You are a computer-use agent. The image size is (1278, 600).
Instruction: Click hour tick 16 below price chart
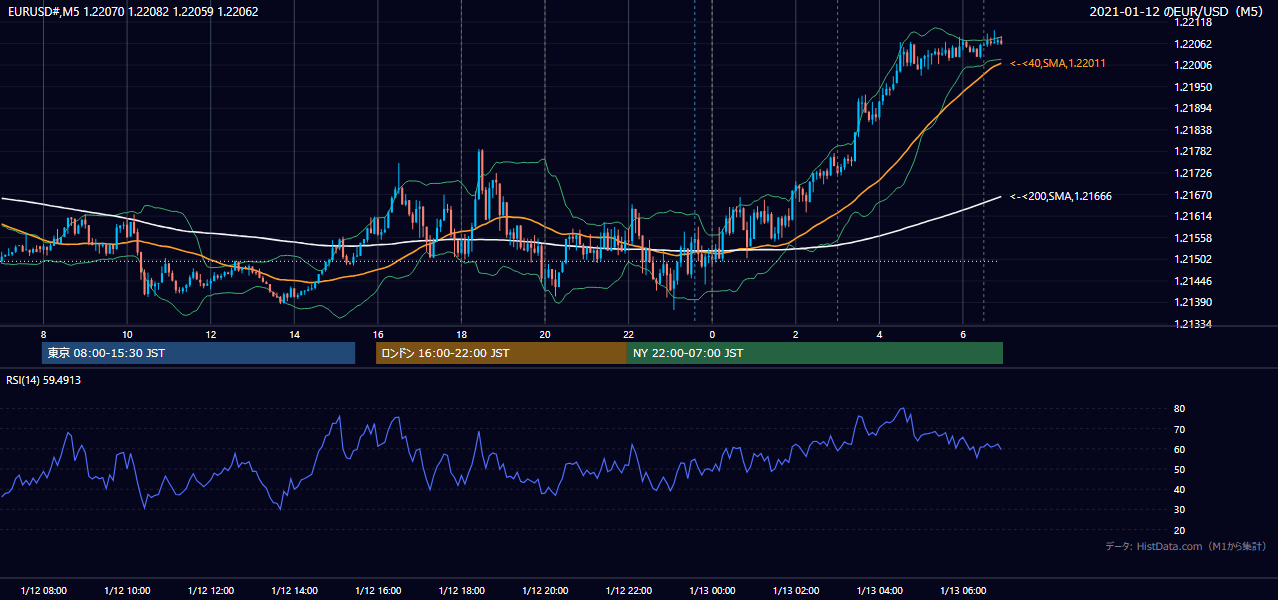(x=377, y=333)
